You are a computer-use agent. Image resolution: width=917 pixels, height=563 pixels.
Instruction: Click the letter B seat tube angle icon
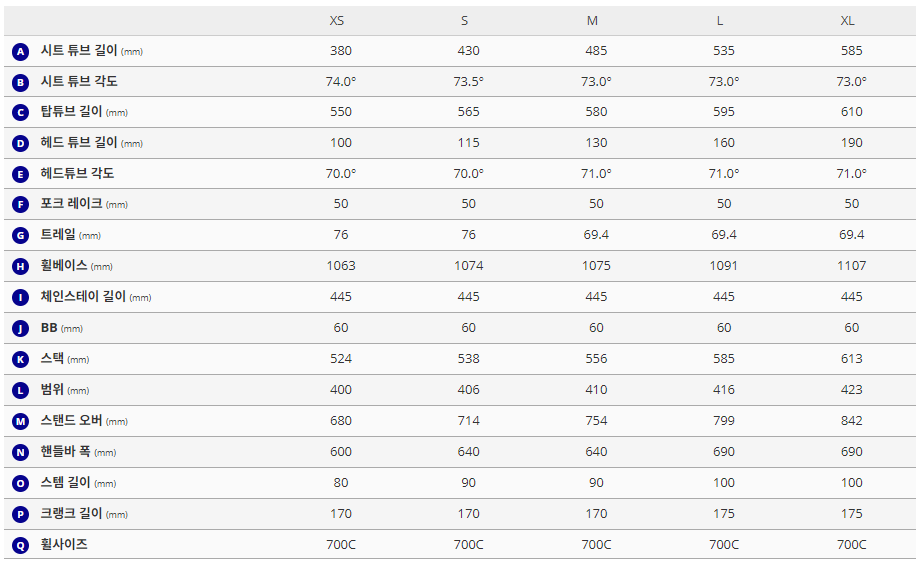(x=21, y=82)
